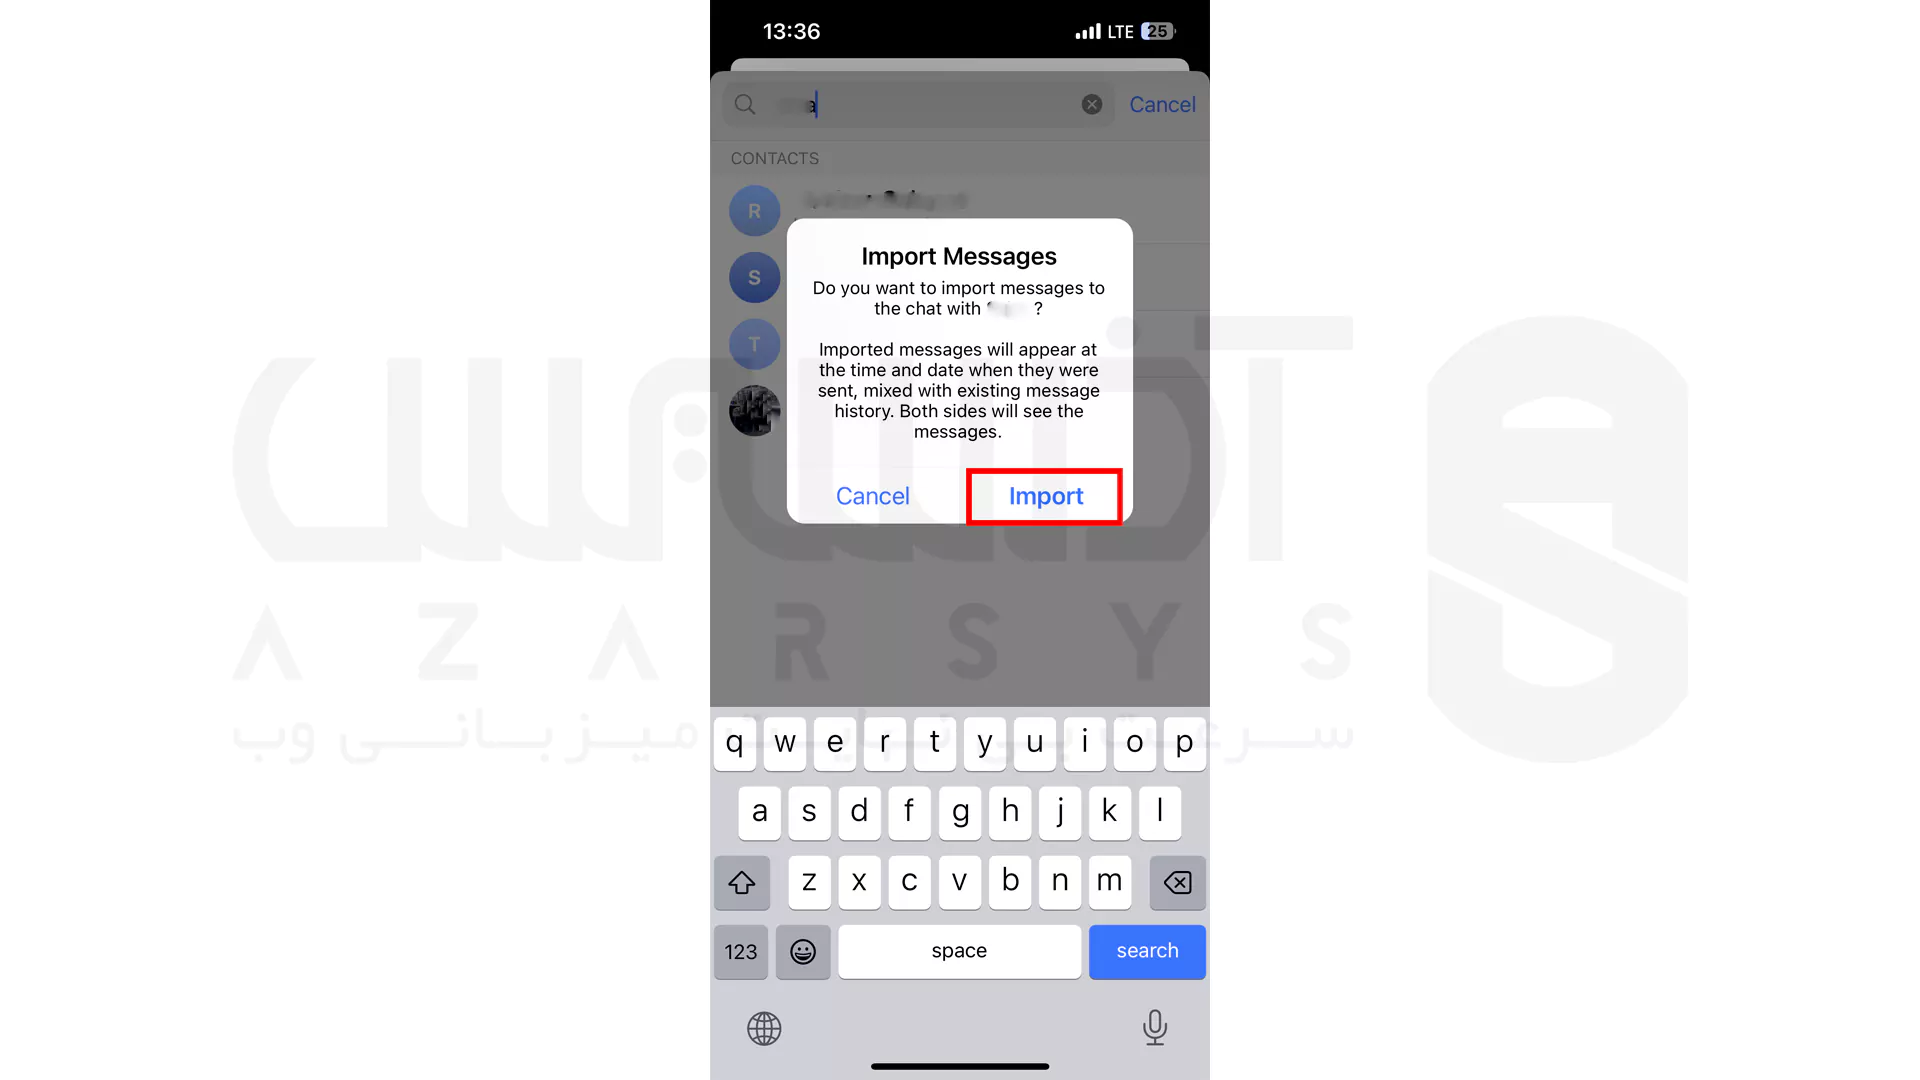
Task: Select contact with avatar R
Action: click(x=754, y=211)
